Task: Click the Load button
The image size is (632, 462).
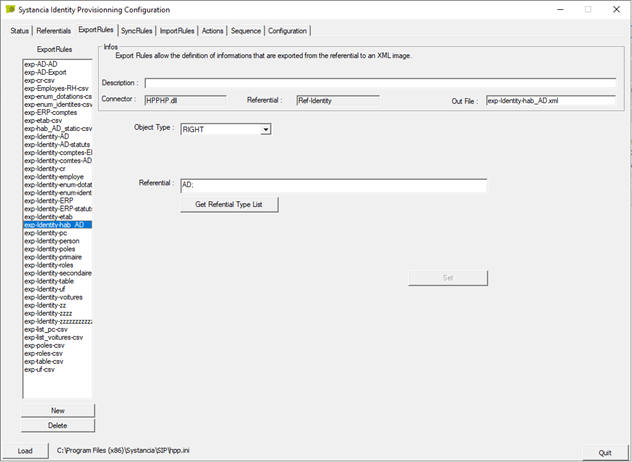Action: point(25,451)
